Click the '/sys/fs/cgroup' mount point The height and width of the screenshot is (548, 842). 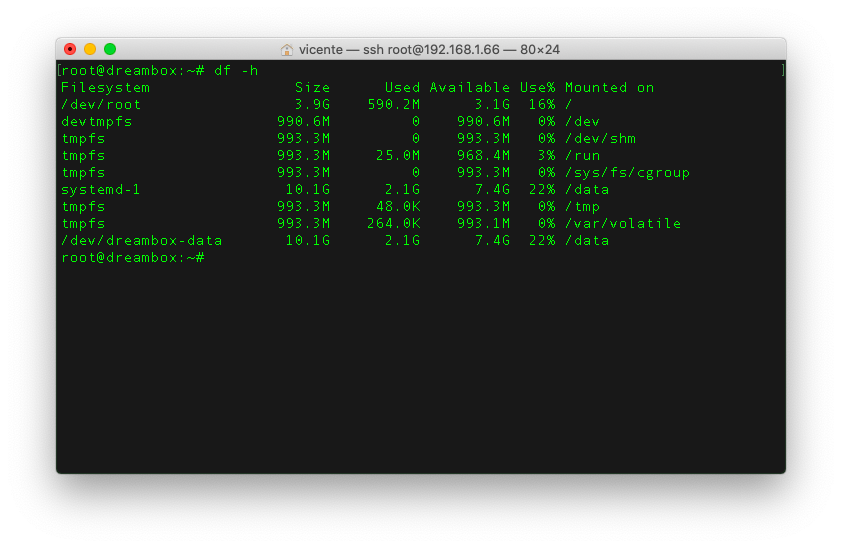tap(627, 172)
